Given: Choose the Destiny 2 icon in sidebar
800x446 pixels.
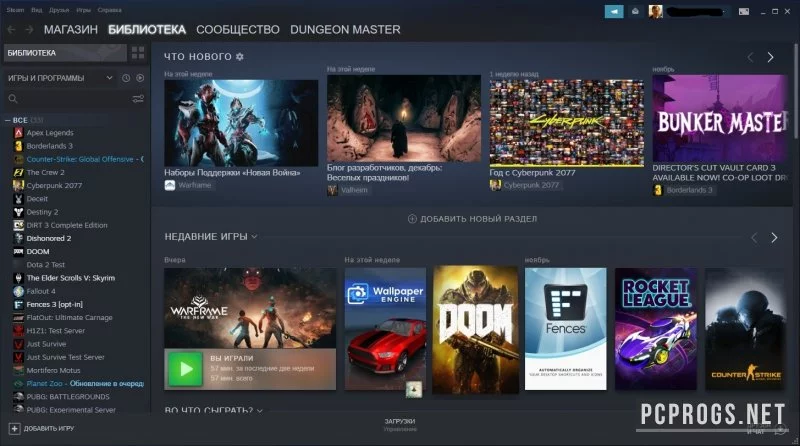Looking at the screenshot, I should (18, 212).
